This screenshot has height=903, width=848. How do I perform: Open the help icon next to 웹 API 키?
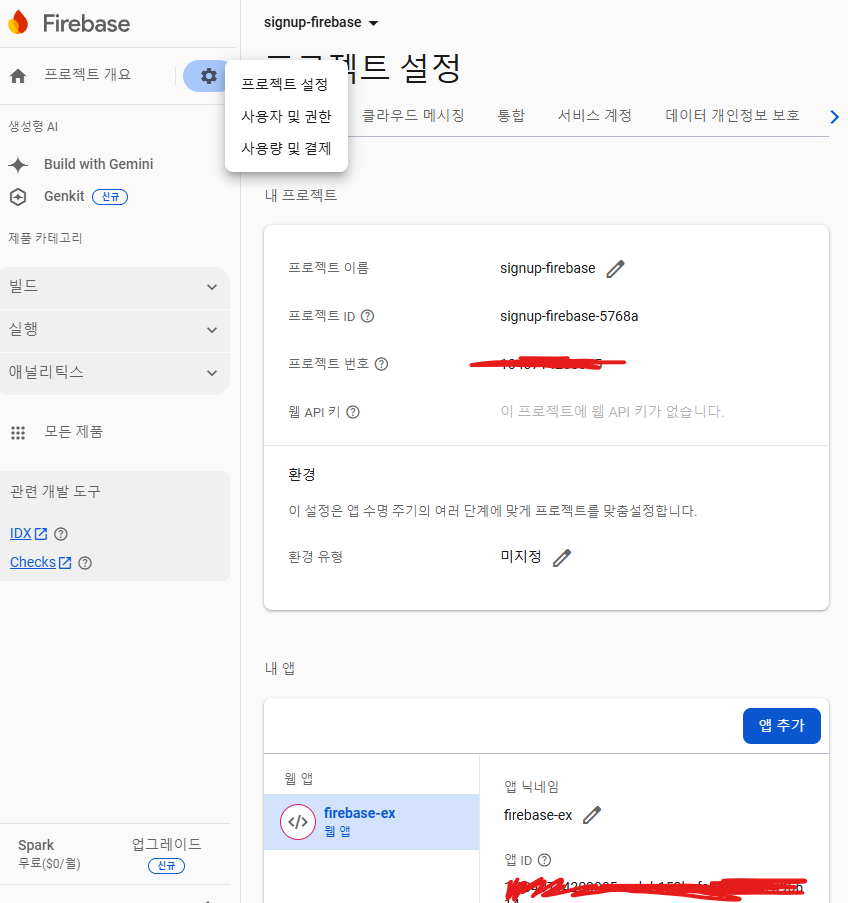(x=352, y=412)
